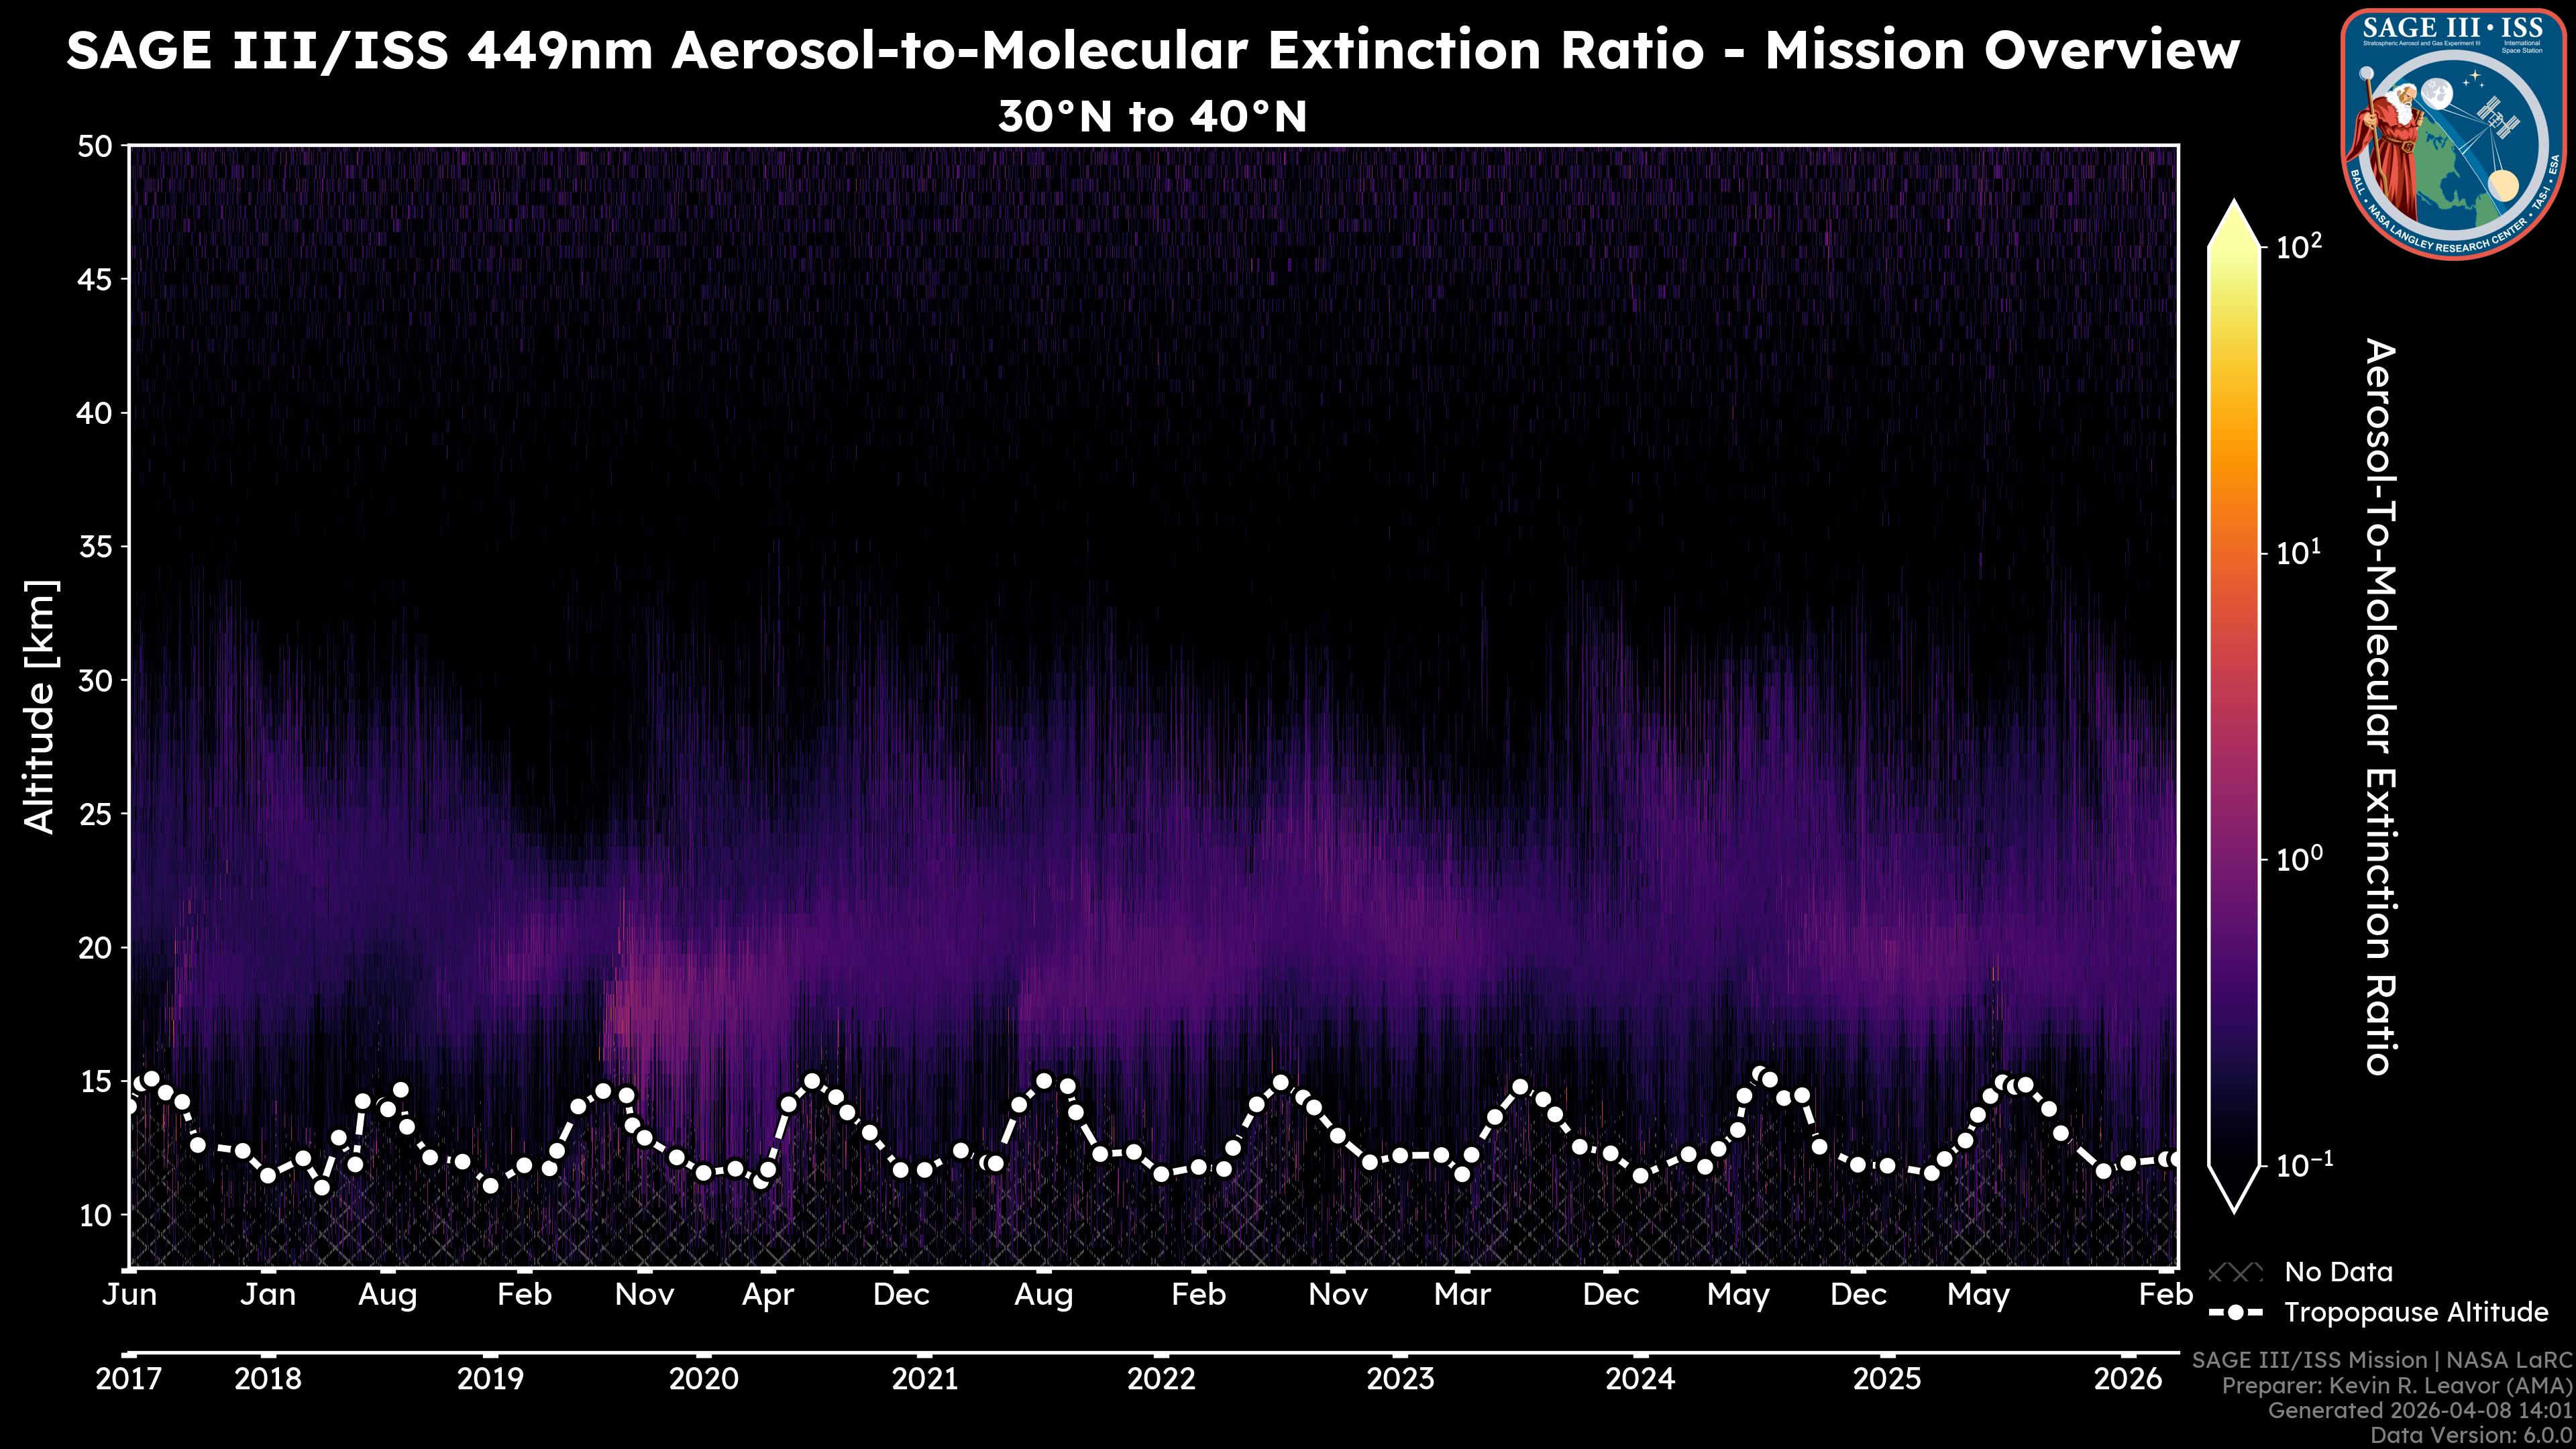Viewport: 2576px width, 1449px height.
Task: Click the 50 km altitude tick label
Action: tap(95, 147)
